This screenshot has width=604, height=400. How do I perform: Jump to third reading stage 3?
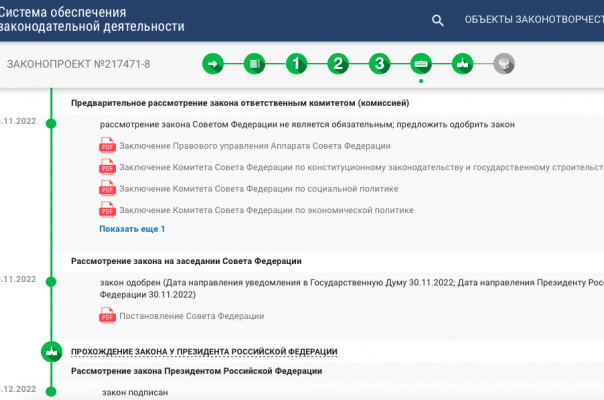(x=379, y=64)
